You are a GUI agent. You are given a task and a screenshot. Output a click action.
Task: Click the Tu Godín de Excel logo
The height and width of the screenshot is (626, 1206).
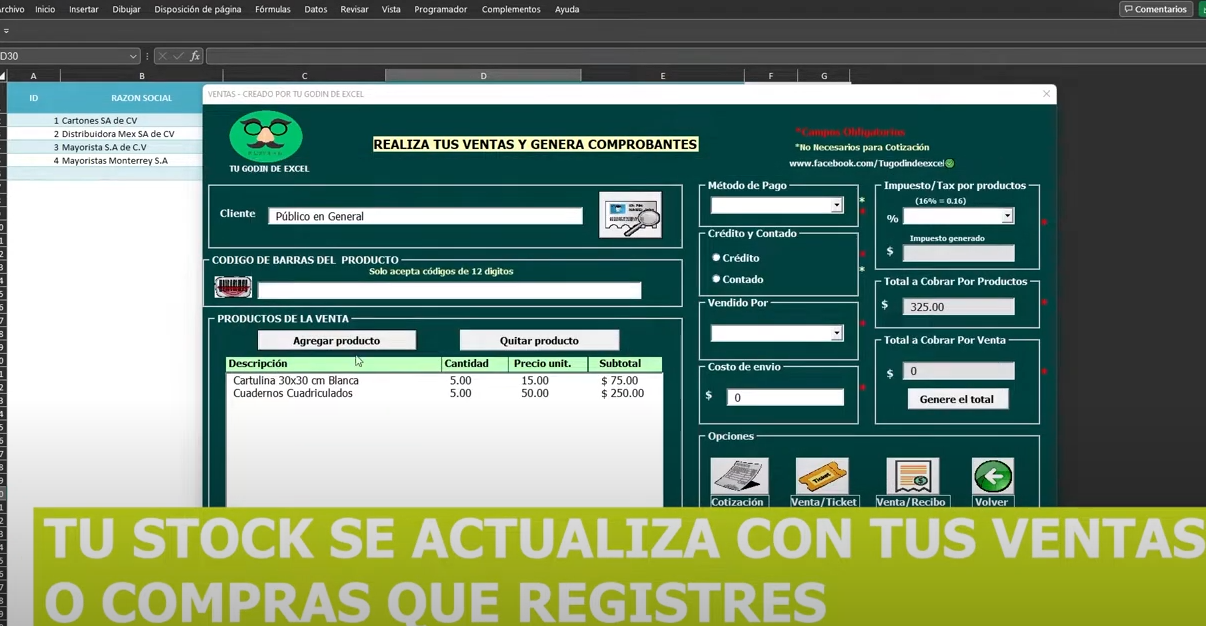[265, 135]
